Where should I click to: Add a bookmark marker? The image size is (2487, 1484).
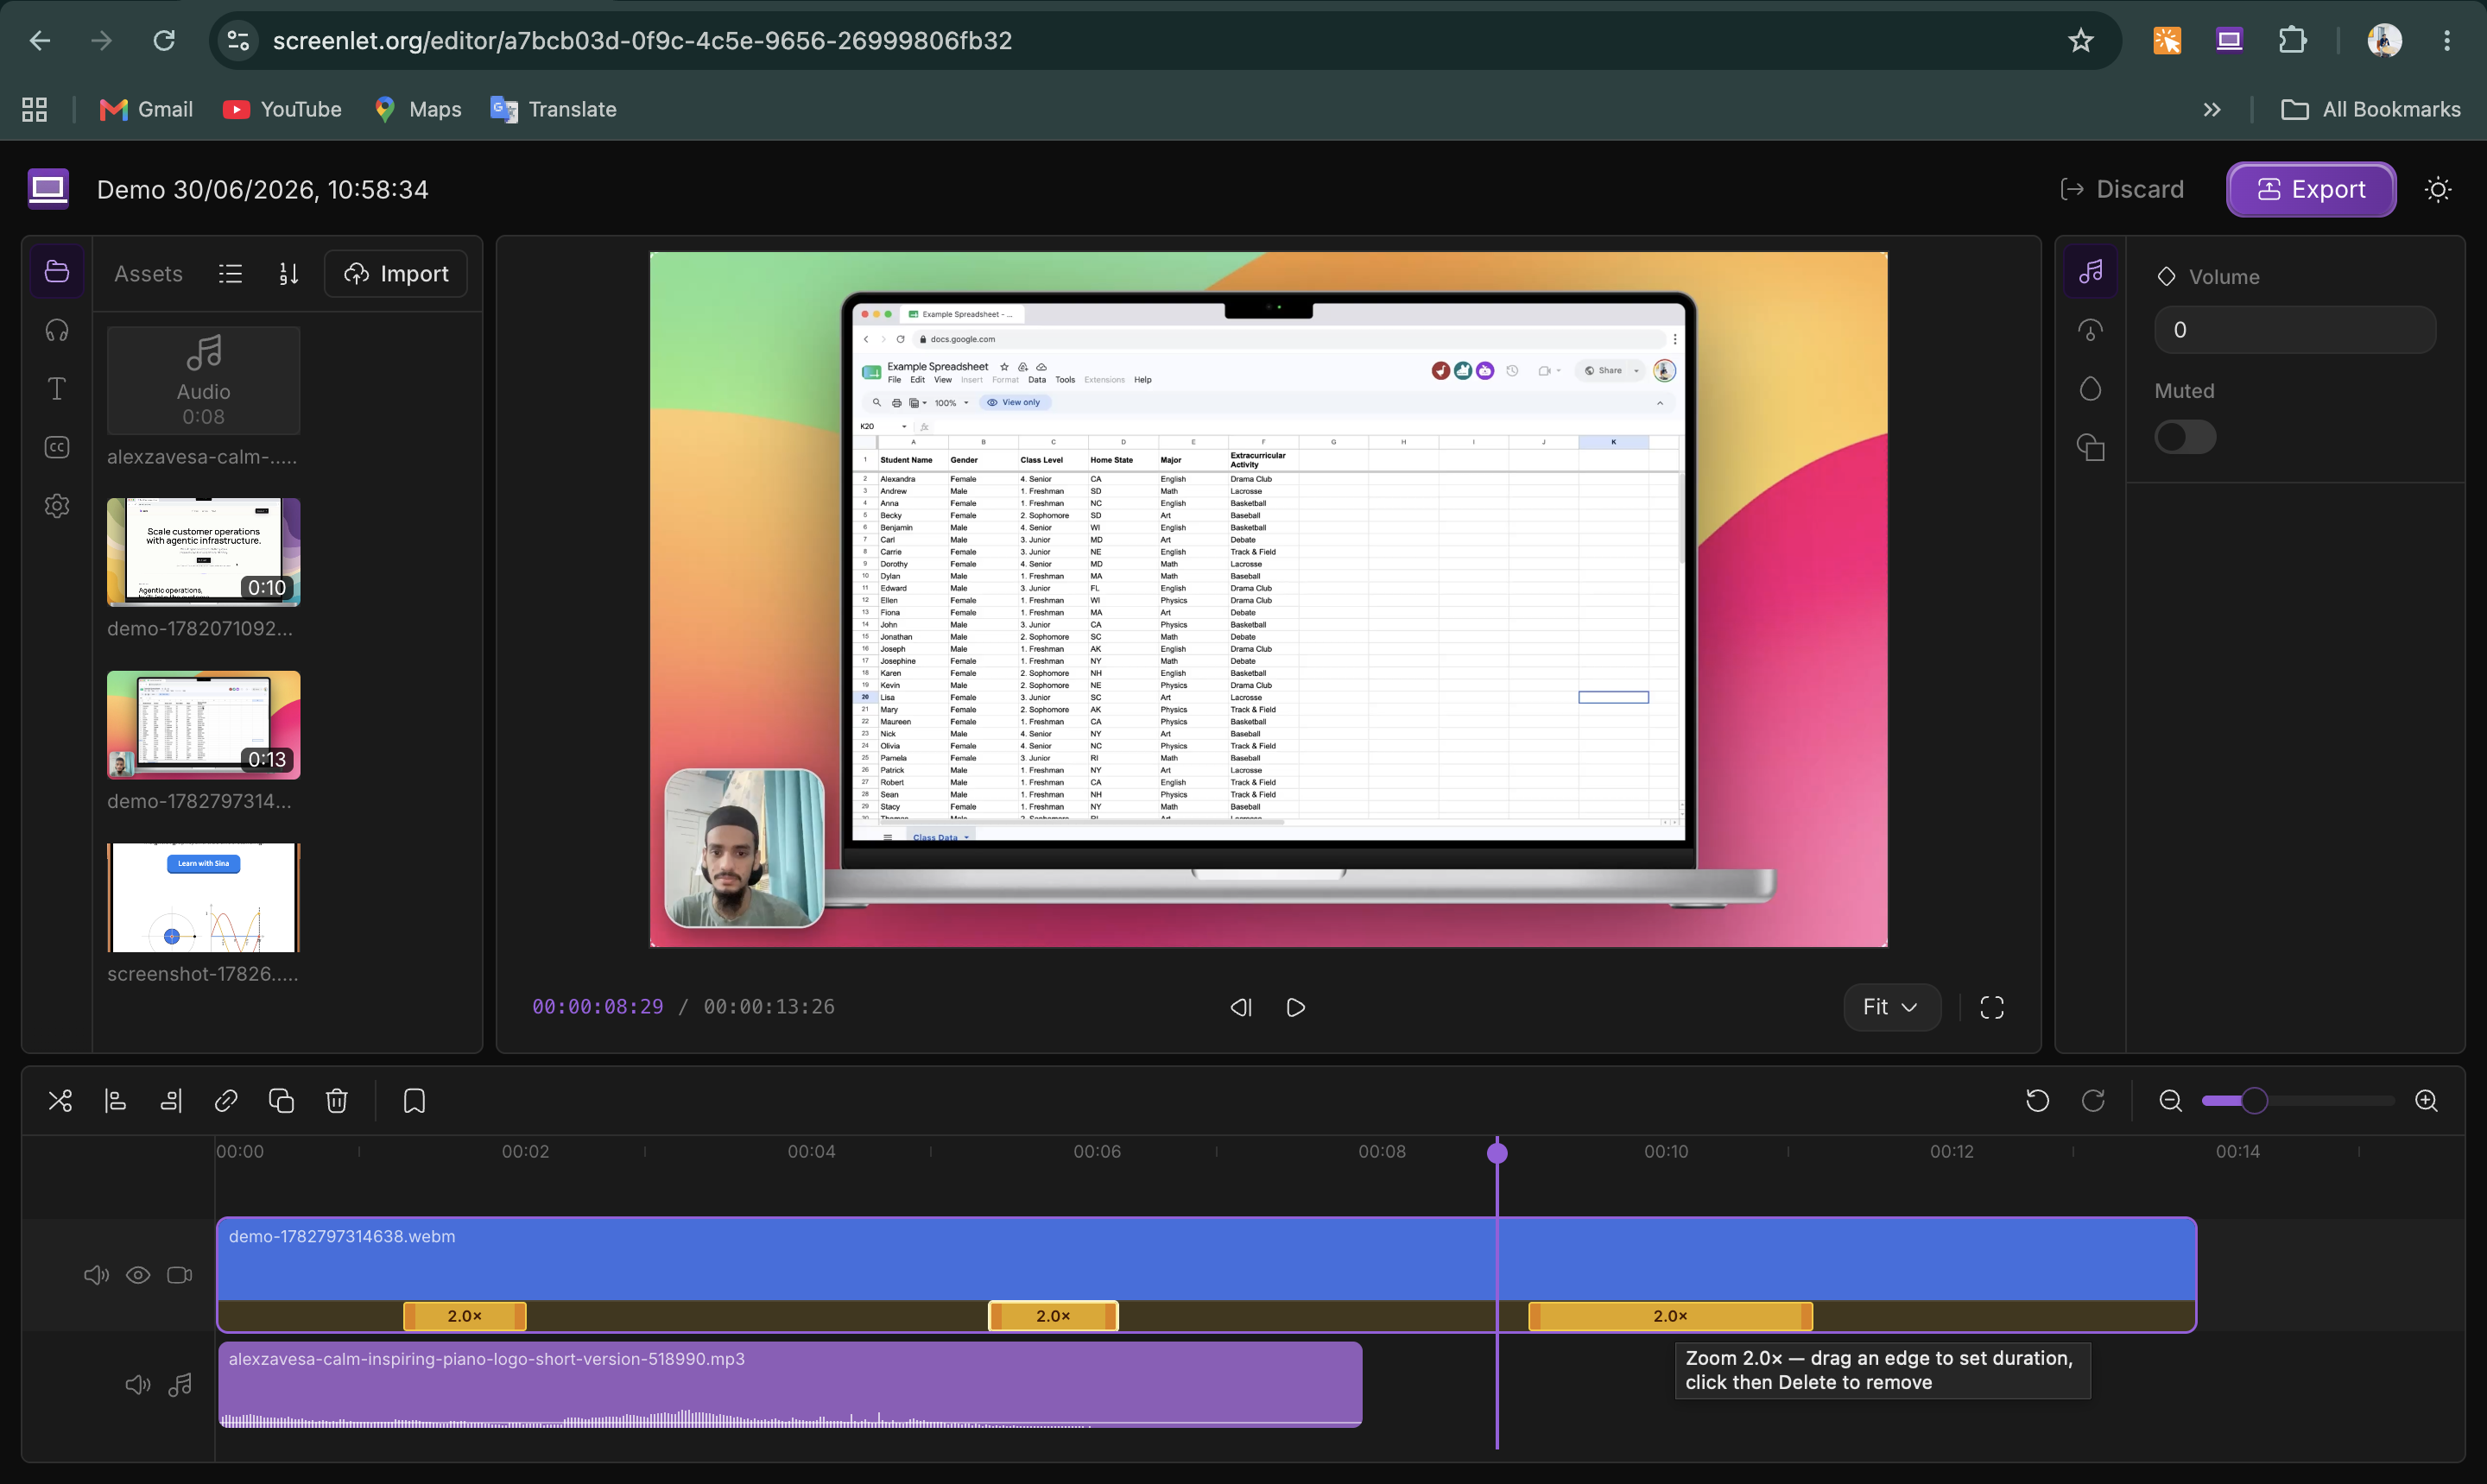point(414,1101)
